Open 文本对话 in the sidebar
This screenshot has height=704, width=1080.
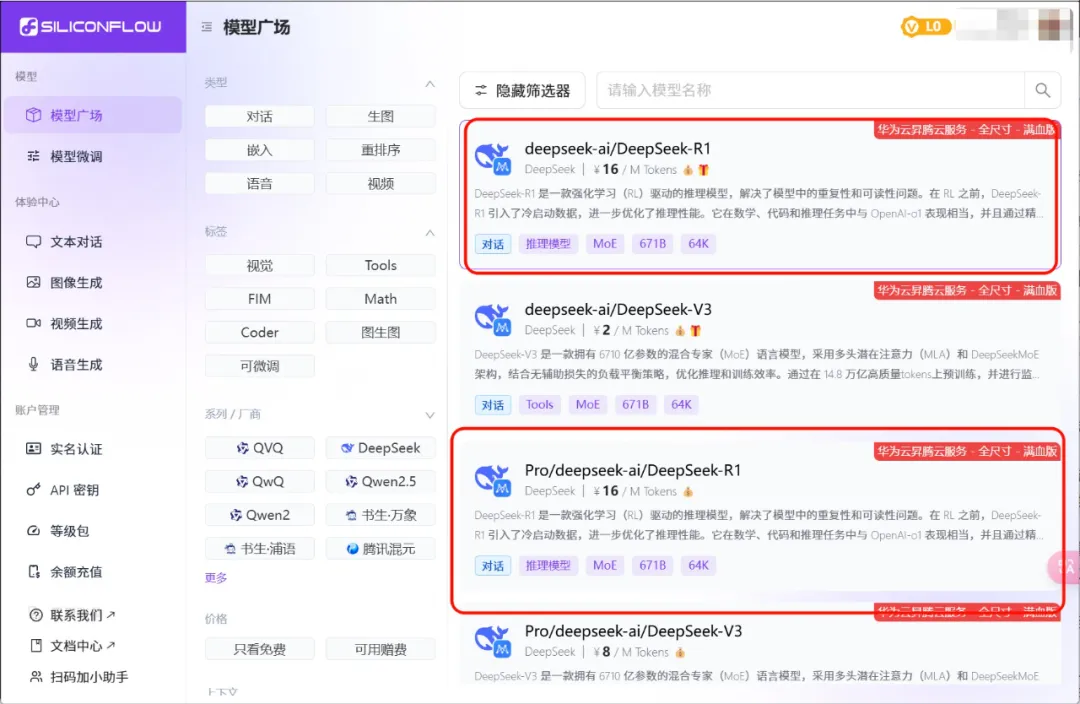click(x=77, y=242)
